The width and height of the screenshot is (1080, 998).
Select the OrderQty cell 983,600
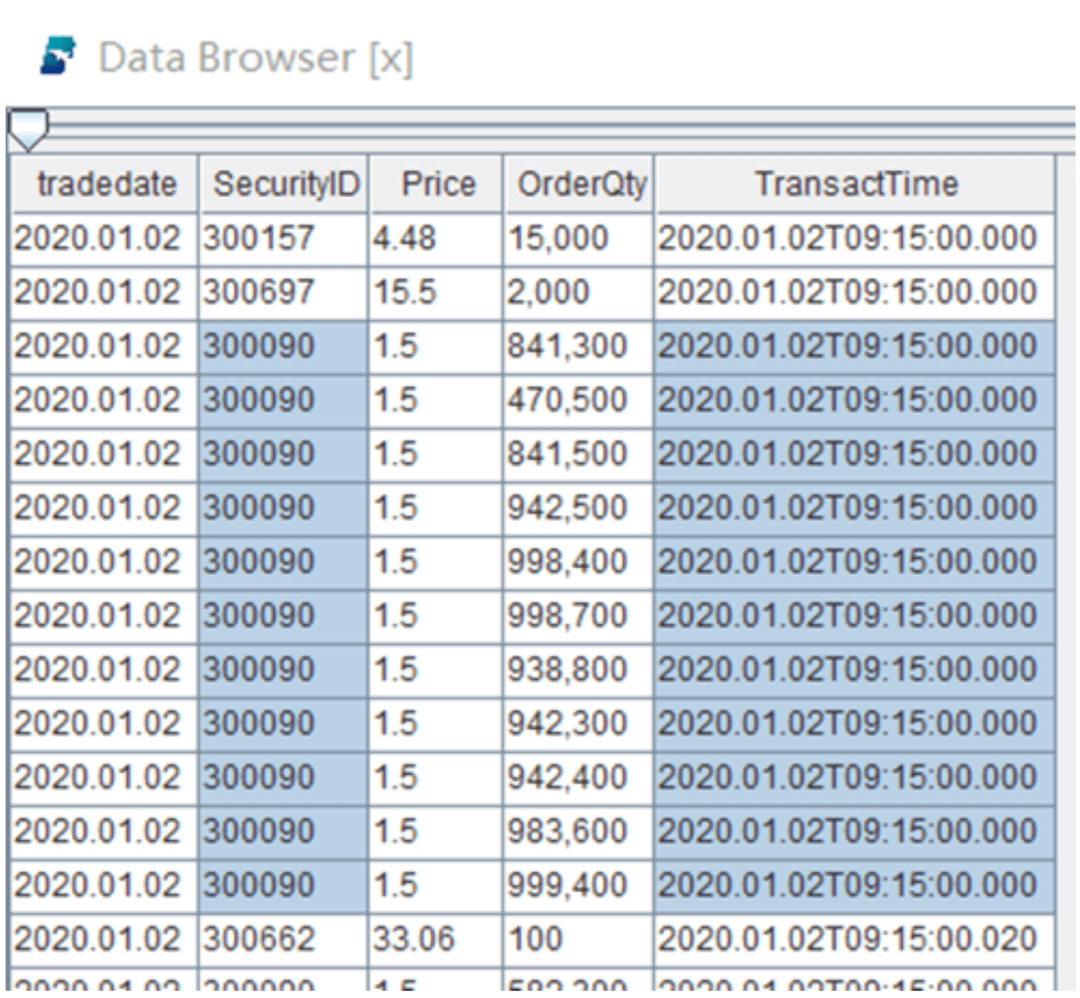pyautogui.click(x=579, y=832)
